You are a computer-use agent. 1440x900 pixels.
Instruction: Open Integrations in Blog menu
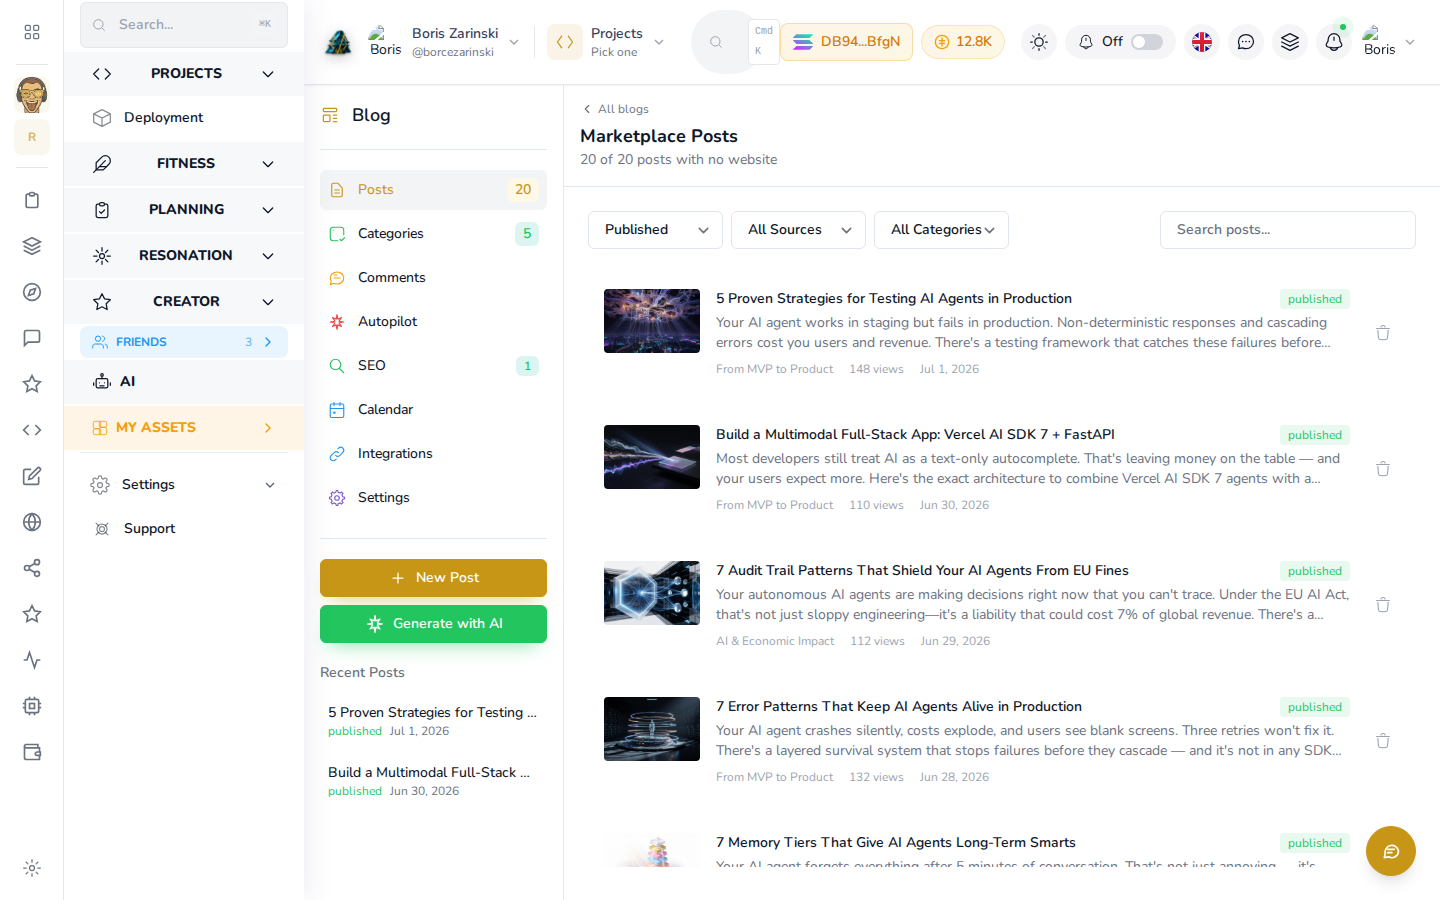tap(433, 453)
